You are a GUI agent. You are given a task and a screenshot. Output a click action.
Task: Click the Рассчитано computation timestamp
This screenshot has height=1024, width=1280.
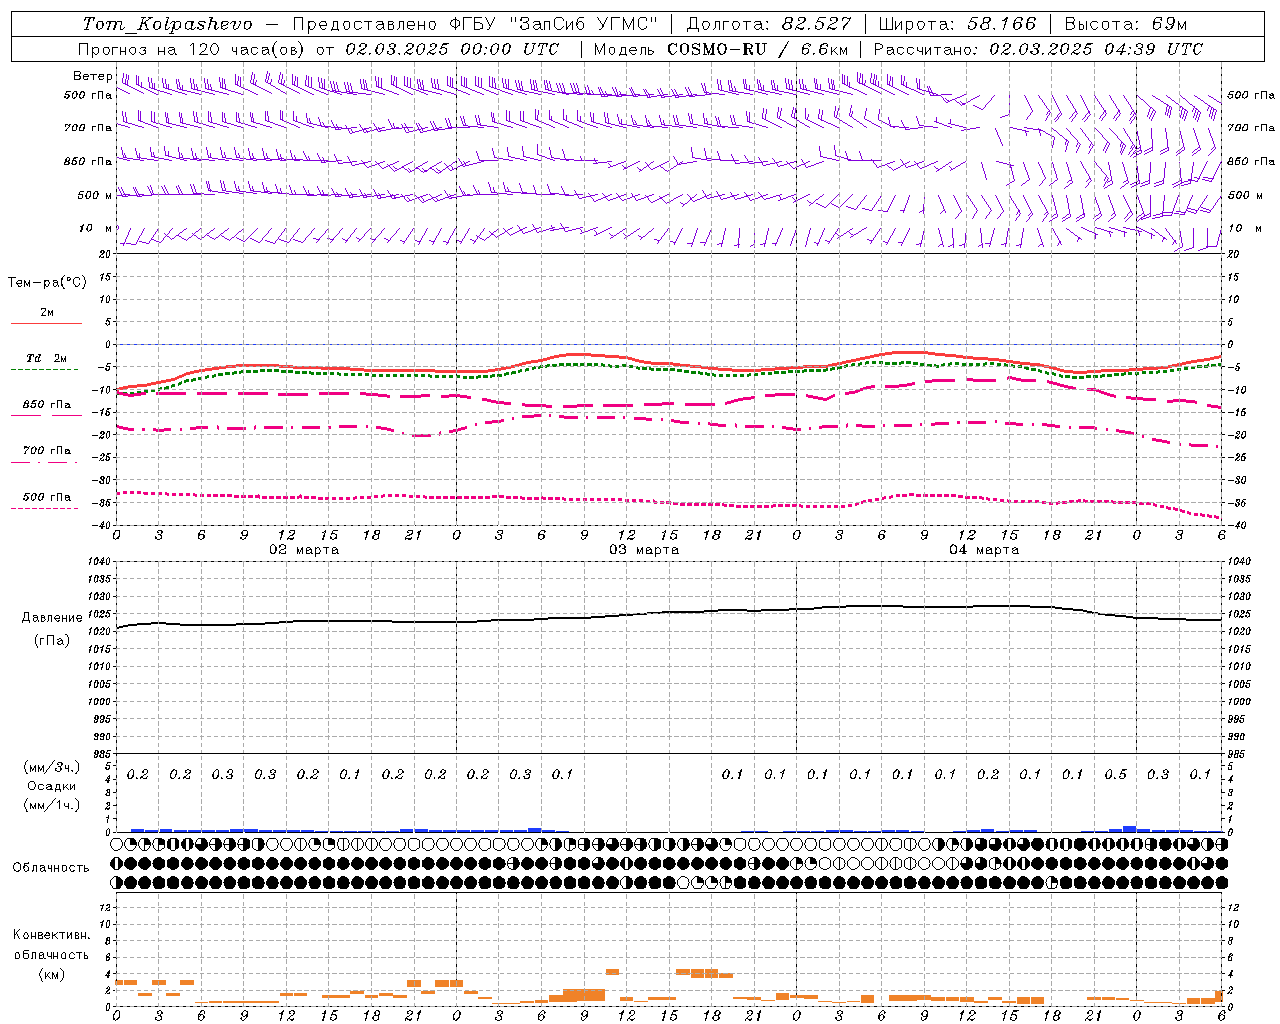(1038, 49)
